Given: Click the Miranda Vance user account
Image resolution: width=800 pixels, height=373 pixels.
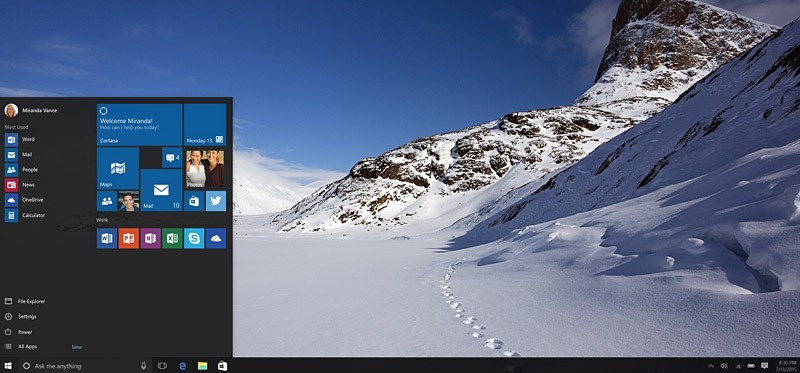Looking at the screenshot, I should tap(31, 110).
